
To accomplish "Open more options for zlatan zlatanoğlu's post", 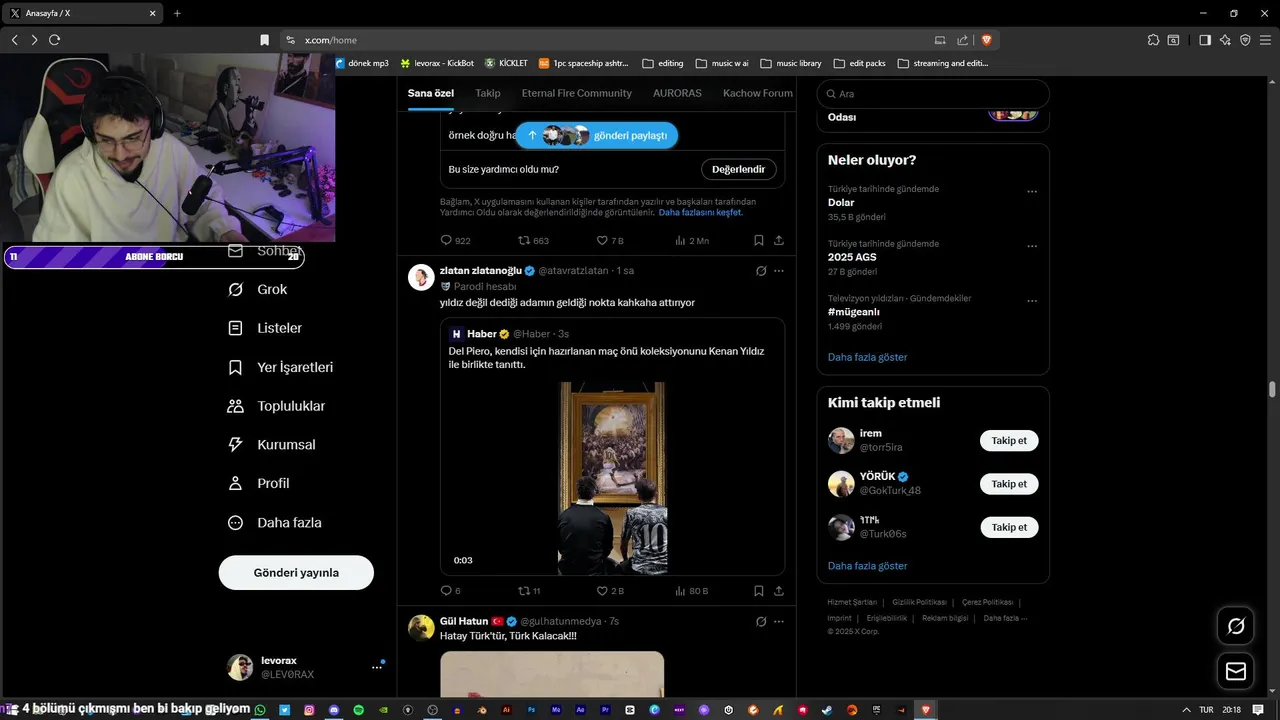I will pyautogui.click(x=779, y=271).
